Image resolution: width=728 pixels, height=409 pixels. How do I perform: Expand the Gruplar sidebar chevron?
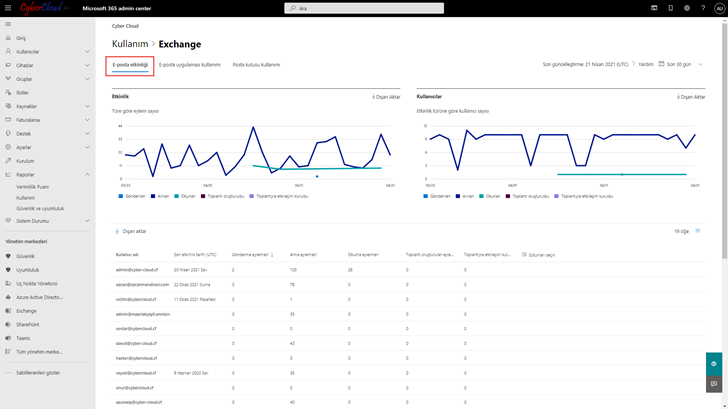click(x=87, y=79)
